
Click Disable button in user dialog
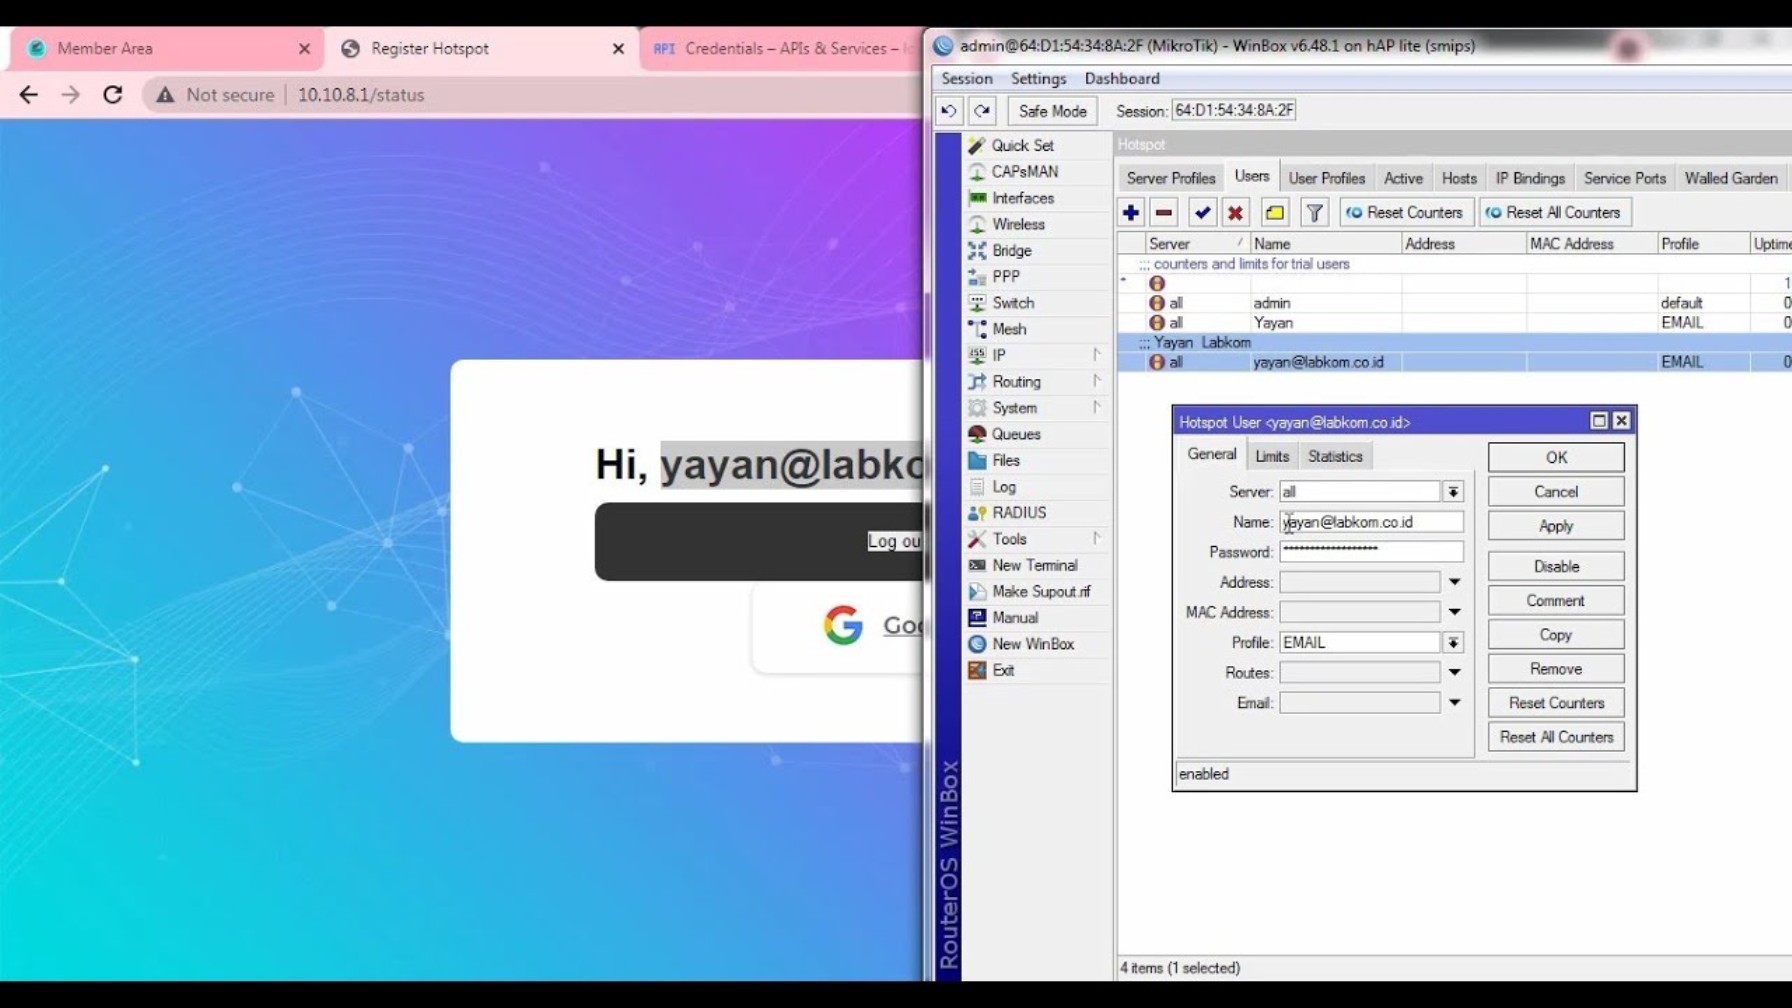click(1556, 566)
